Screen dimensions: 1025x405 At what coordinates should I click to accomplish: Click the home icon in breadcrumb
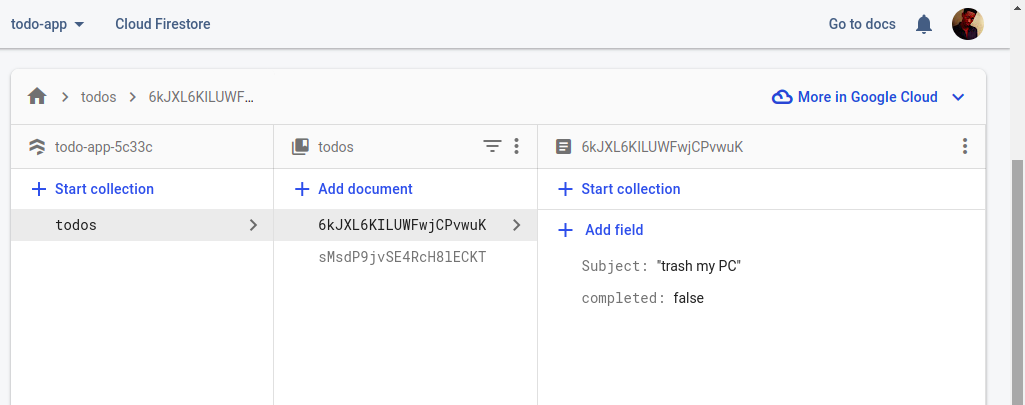click(x=37, y=97)
